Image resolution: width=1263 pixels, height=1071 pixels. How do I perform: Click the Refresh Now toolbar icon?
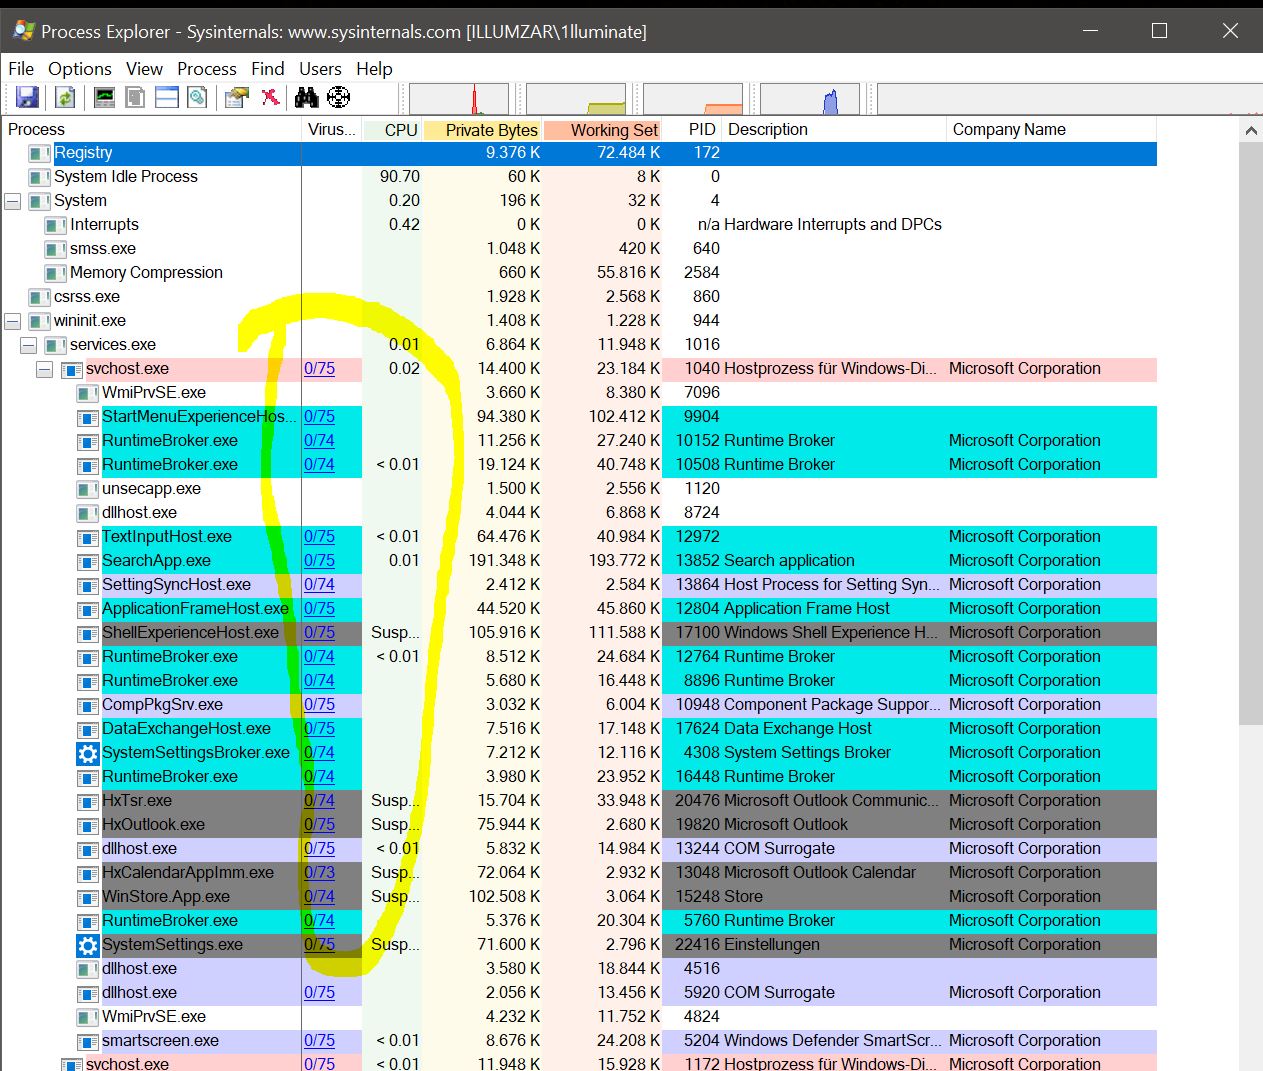(65, 97)
